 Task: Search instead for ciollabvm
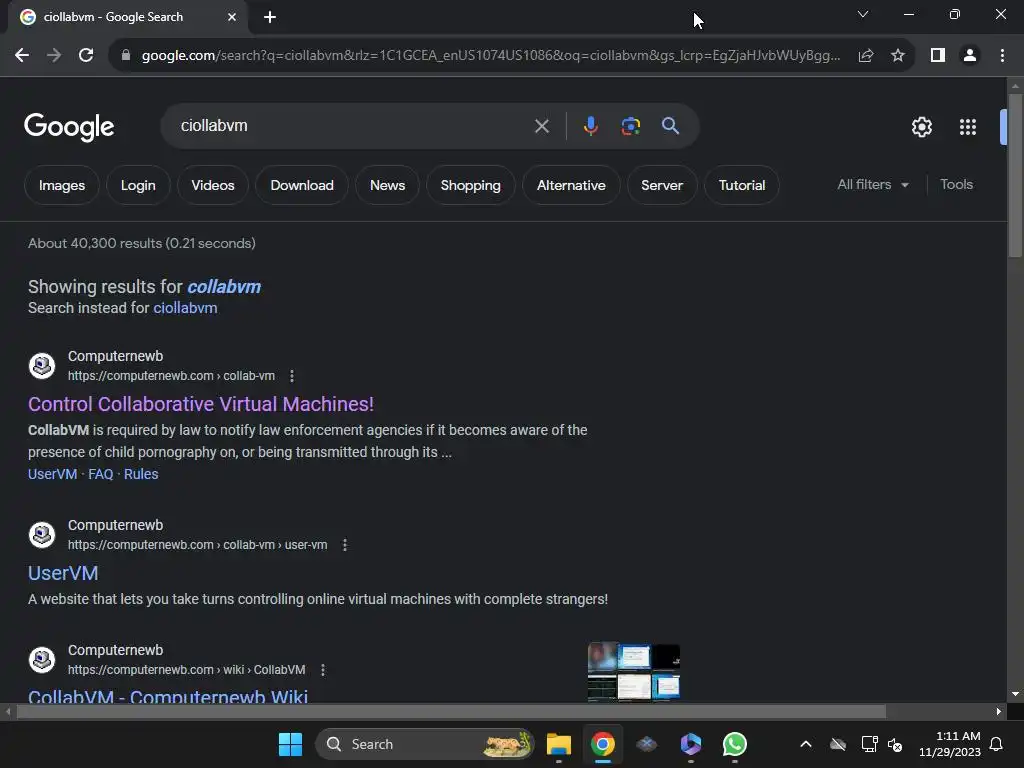[185, 308]
